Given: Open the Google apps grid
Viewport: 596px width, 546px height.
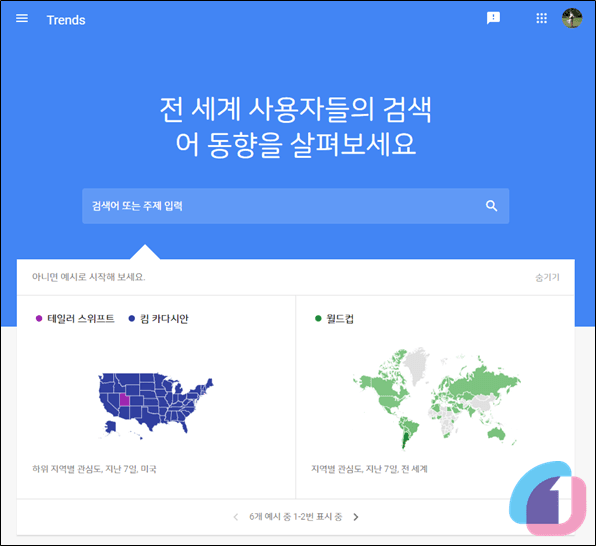Looking at the screenshot, I should 542,18.
